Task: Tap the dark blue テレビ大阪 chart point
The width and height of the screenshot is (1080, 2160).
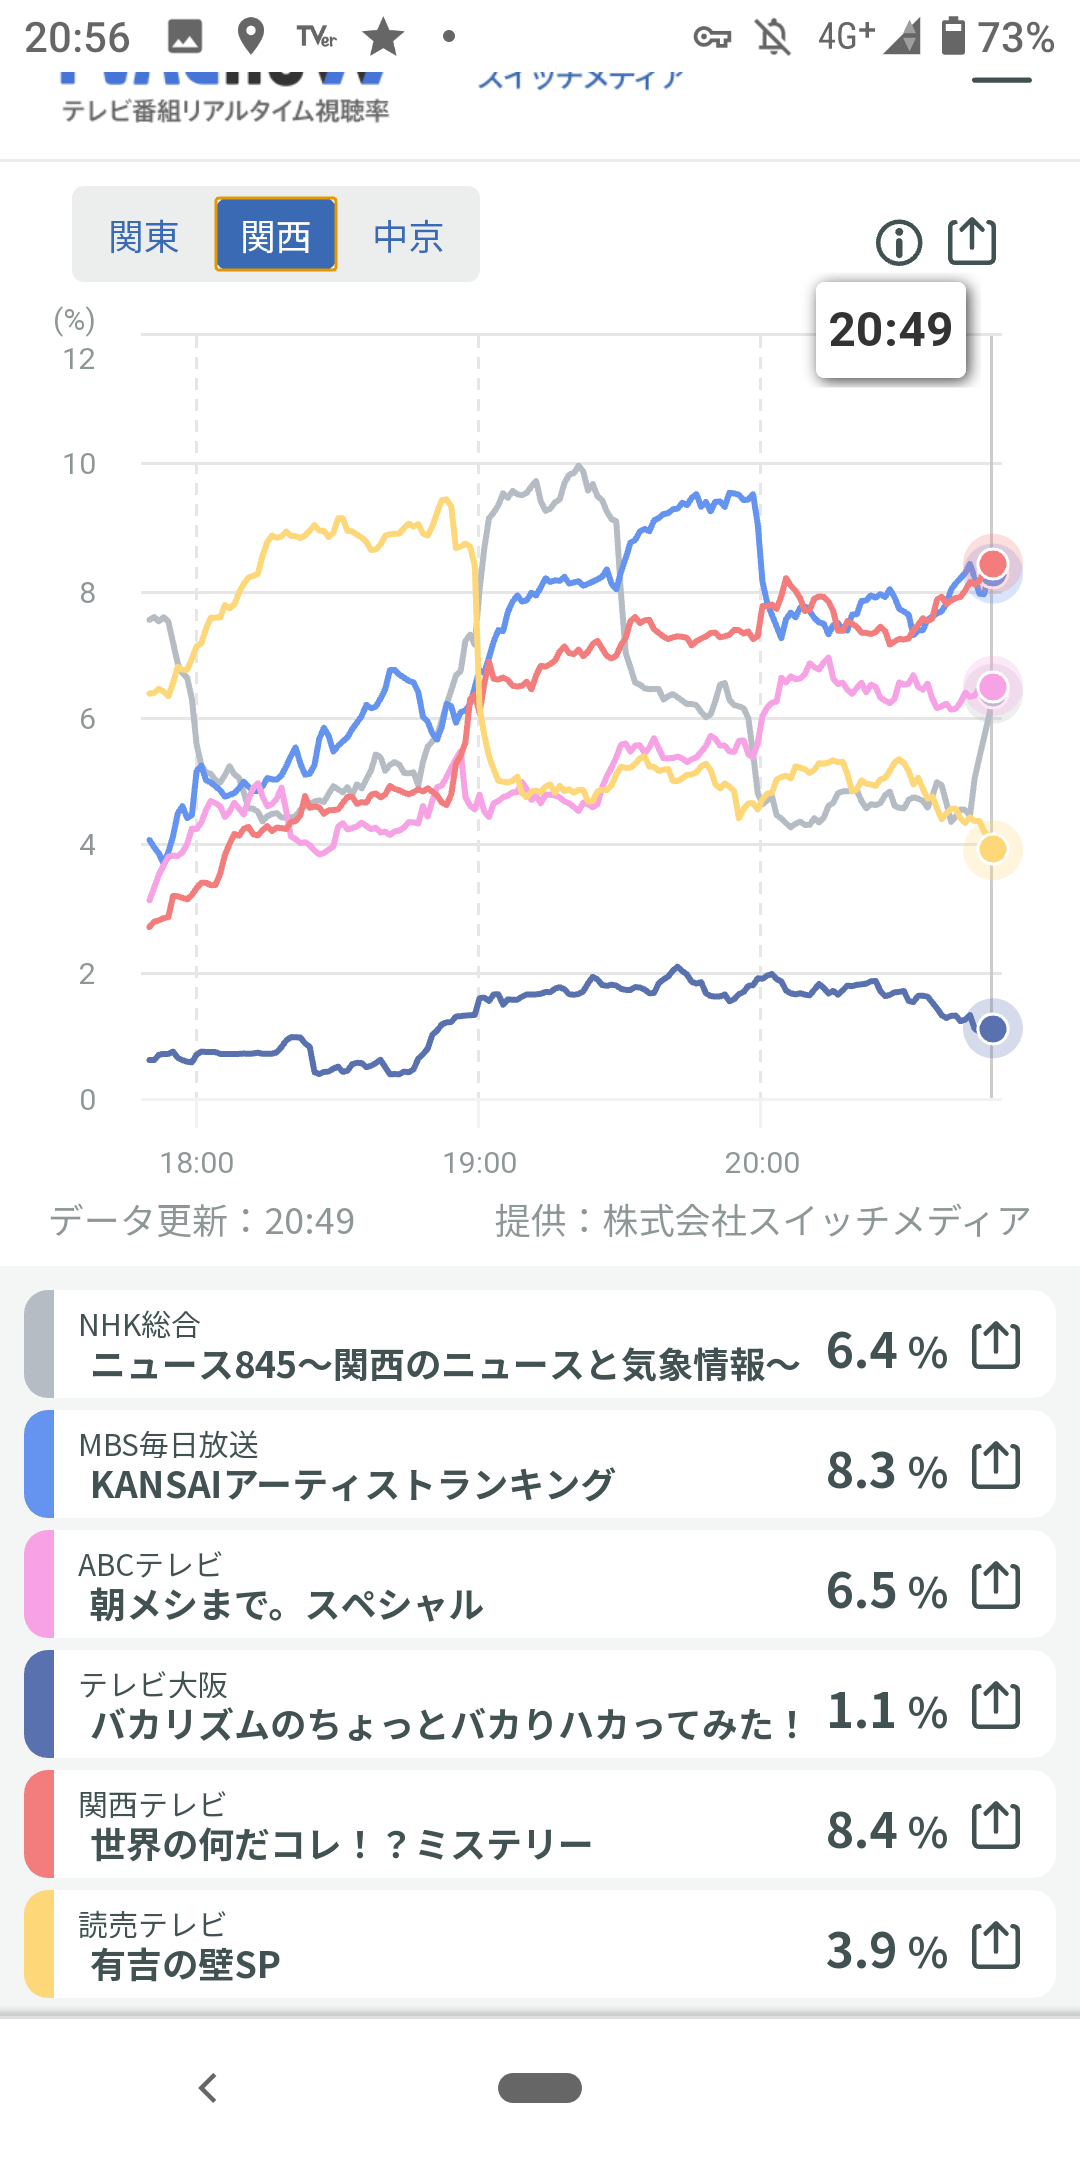Action: [x=992, y=1028]
